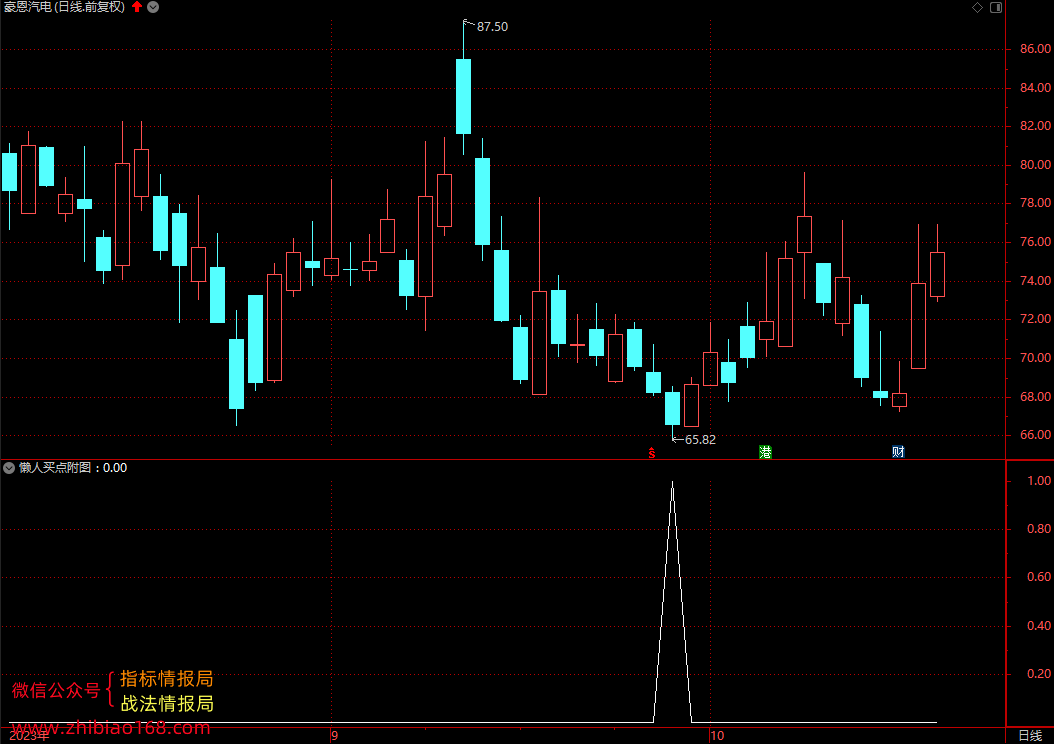Image resolution: width=1054 pixels, height=744 pixels.
Task: Click the 66.00 value on price axis
Action: point(1035,435)
